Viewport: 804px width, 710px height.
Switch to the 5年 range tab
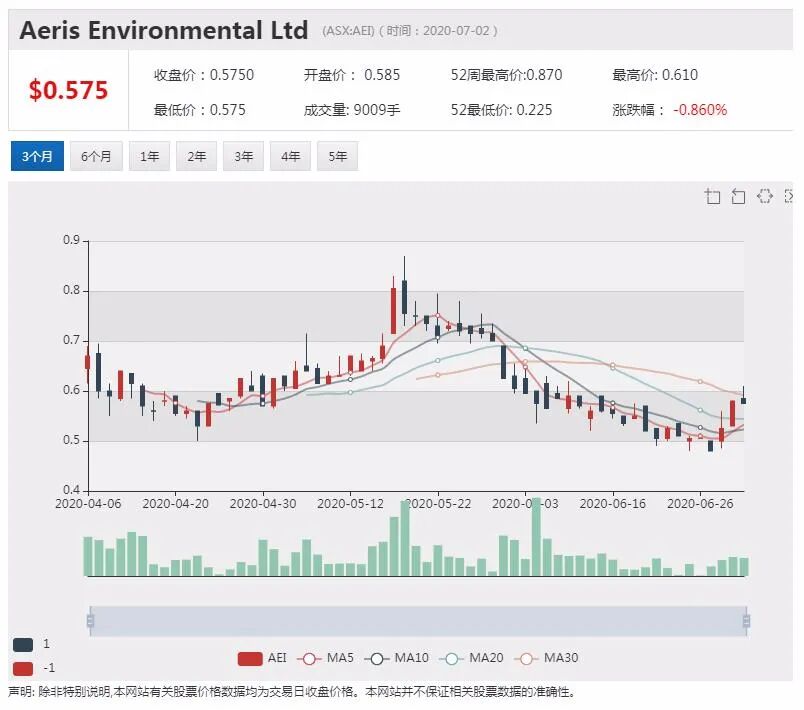338,156
